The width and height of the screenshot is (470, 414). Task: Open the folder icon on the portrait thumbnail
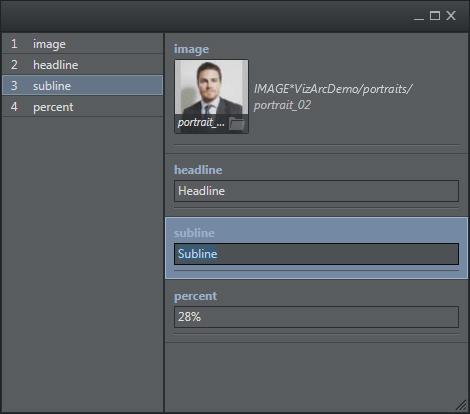pyautogui.click(x=237, y=124)
